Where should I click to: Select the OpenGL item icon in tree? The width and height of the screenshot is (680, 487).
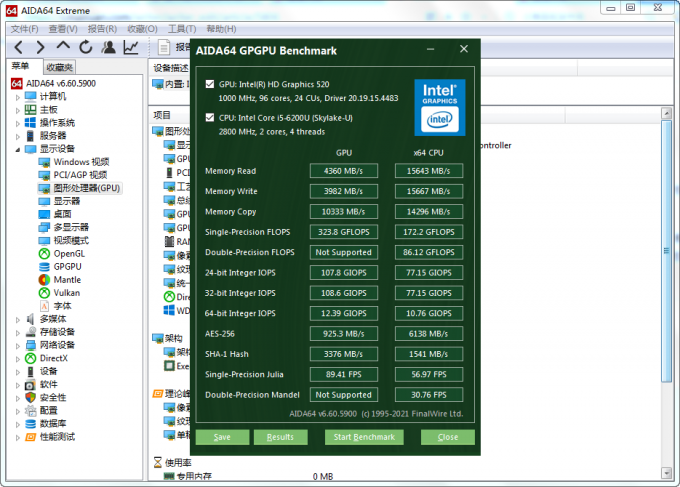tap(44, 253)
